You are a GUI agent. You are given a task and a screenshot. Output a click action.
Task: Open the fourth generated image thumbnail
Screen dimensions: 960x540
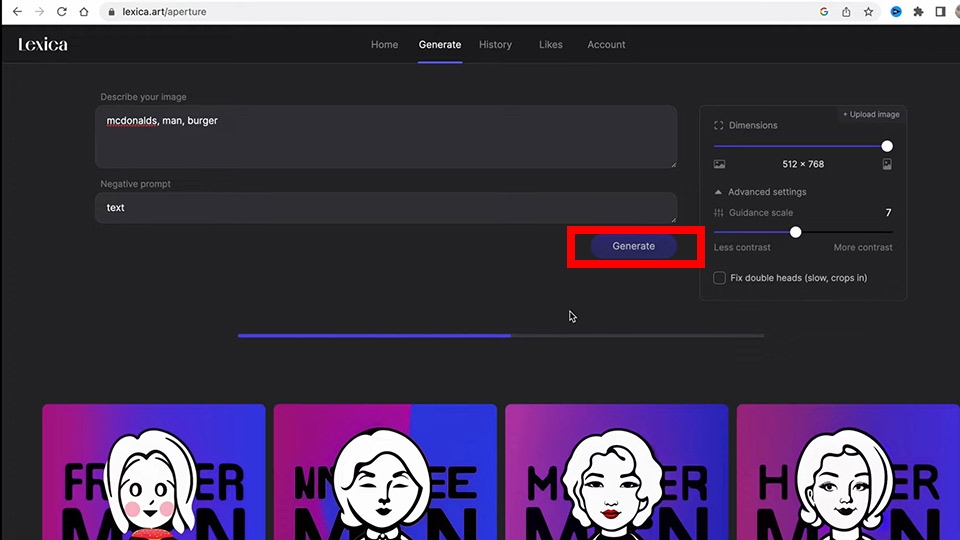[848, 472]
